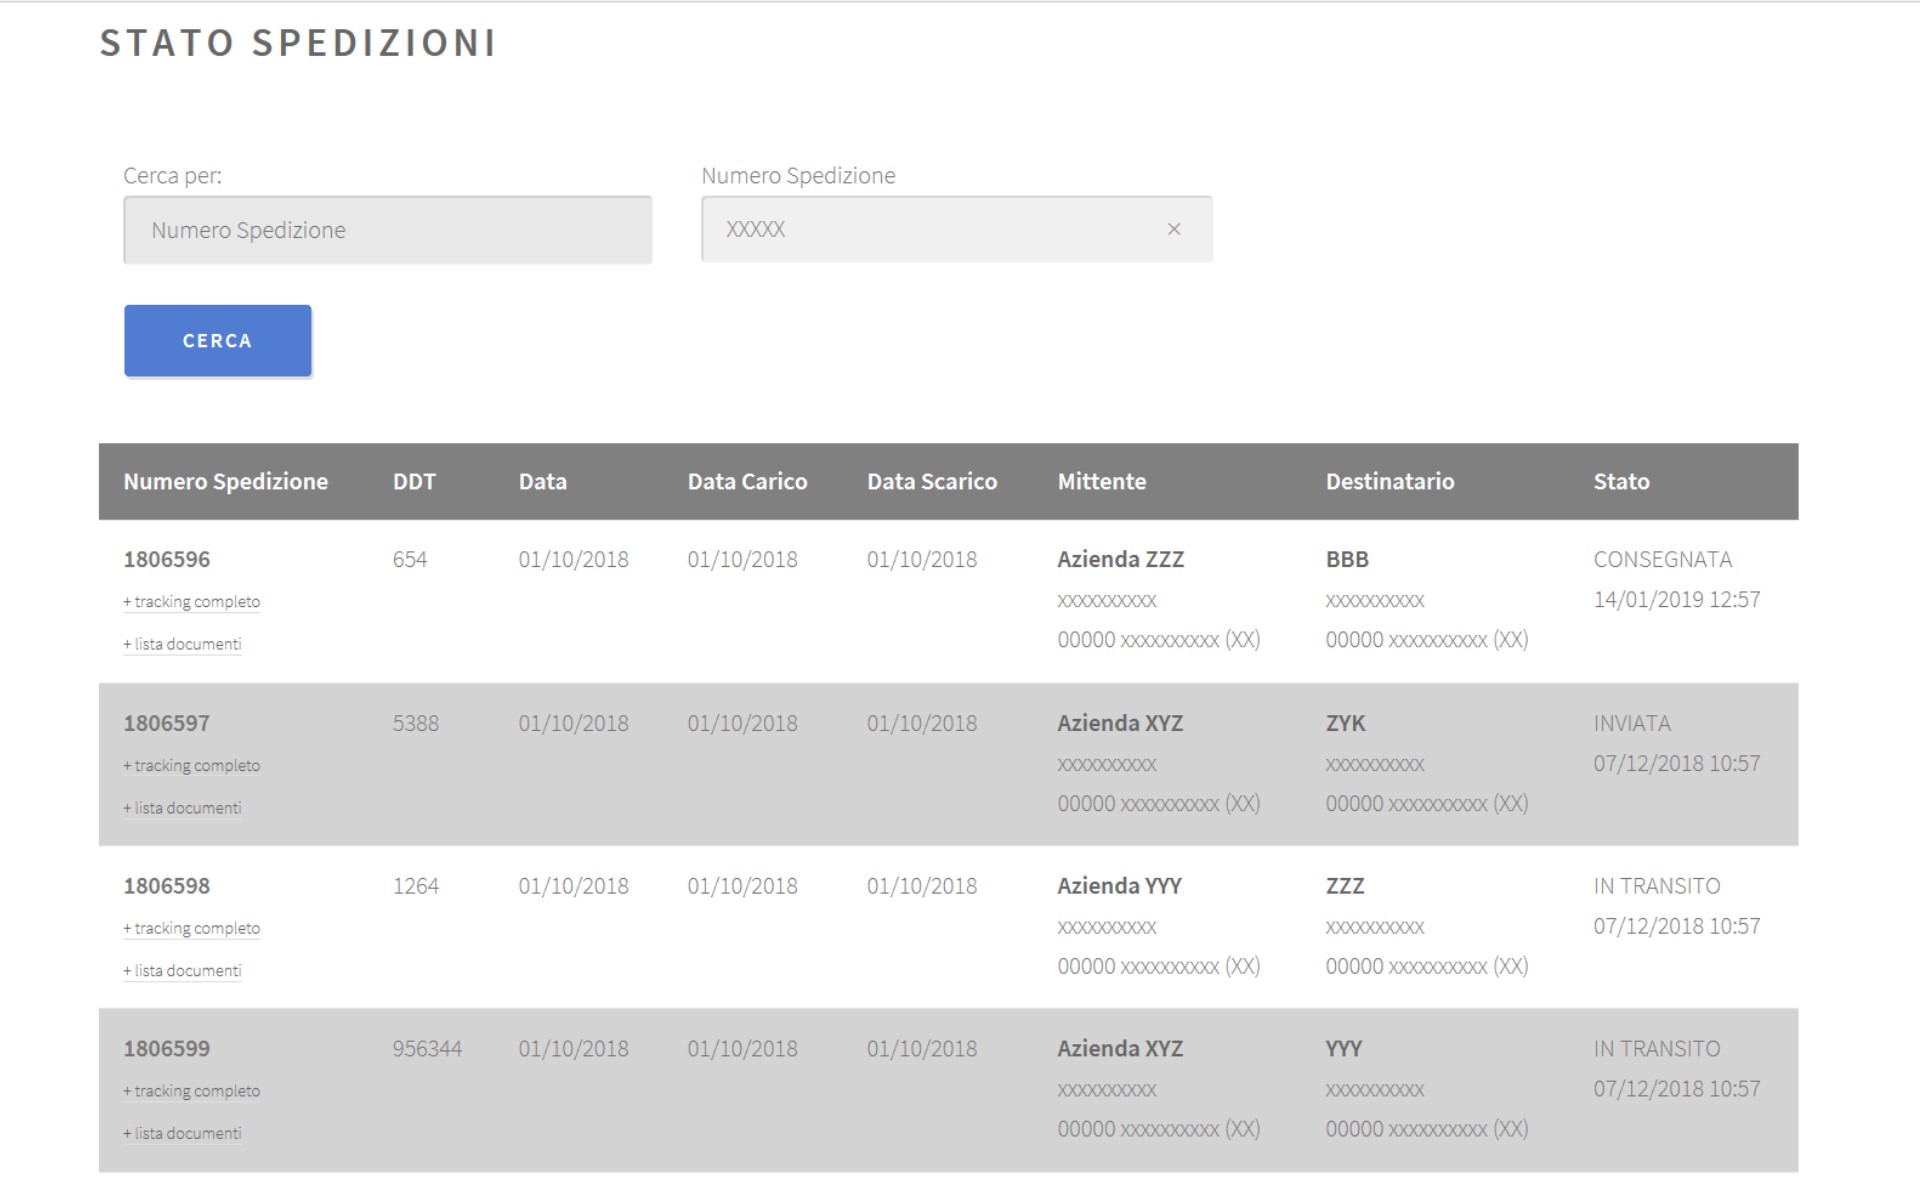Image resolution: width=1920 pixels, height=1200 pixels.
Task: Click the Stato column header
Action: pos(1621,482)
